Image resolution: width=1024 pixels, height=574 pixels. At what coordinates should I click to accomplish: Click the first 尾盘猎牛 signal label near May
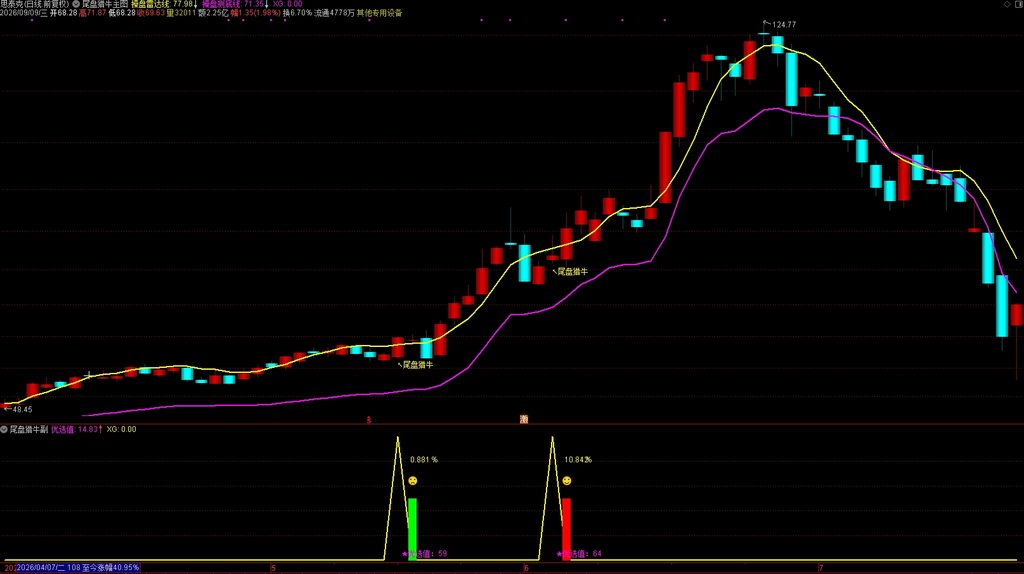point(415,365)
